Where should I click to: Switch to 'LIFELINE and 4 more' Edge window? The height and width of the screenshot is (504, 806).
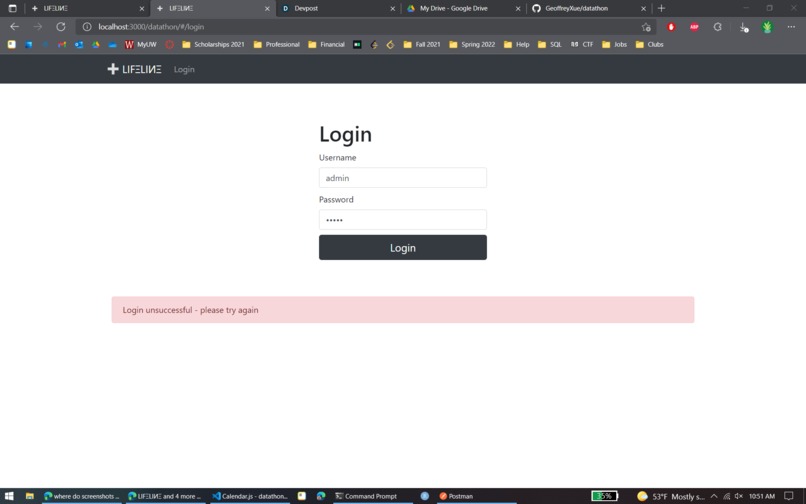[x=165, y=496]
